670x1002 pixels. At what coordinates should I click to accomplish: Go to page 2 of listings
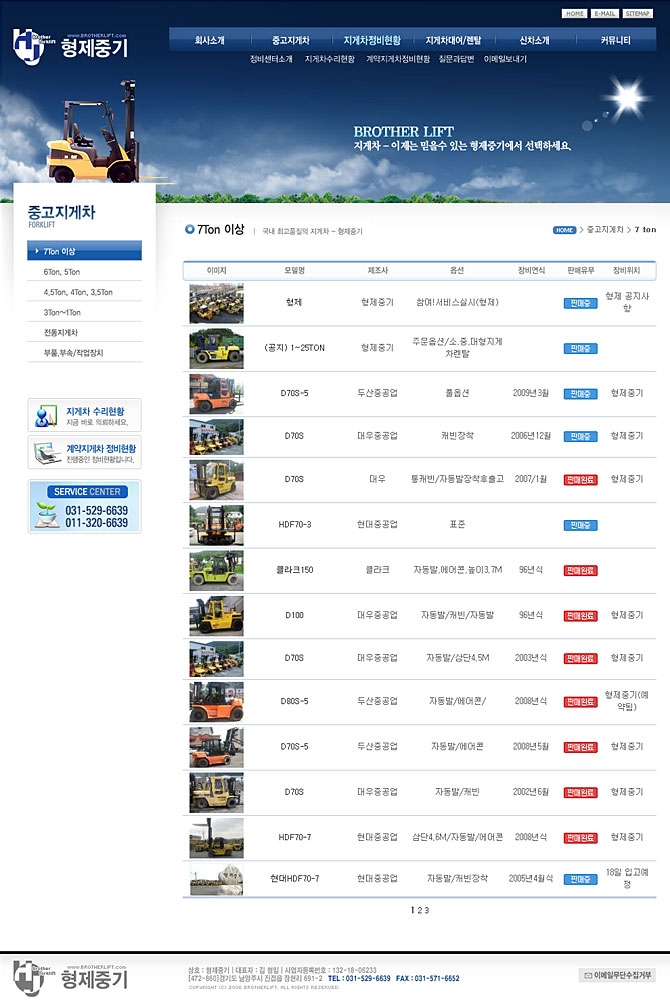point(419,911)
